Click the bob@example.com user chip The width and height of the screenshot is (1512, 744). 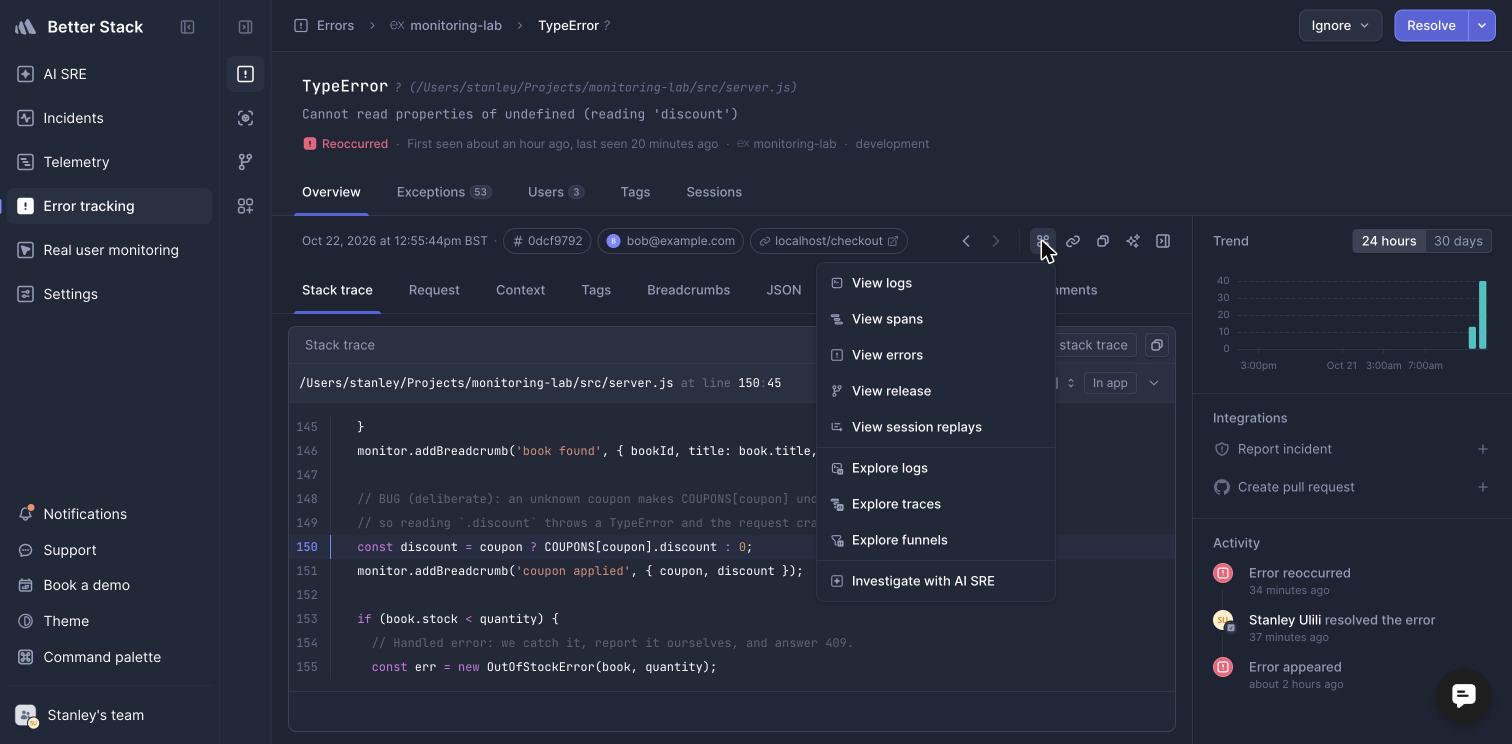671,241
